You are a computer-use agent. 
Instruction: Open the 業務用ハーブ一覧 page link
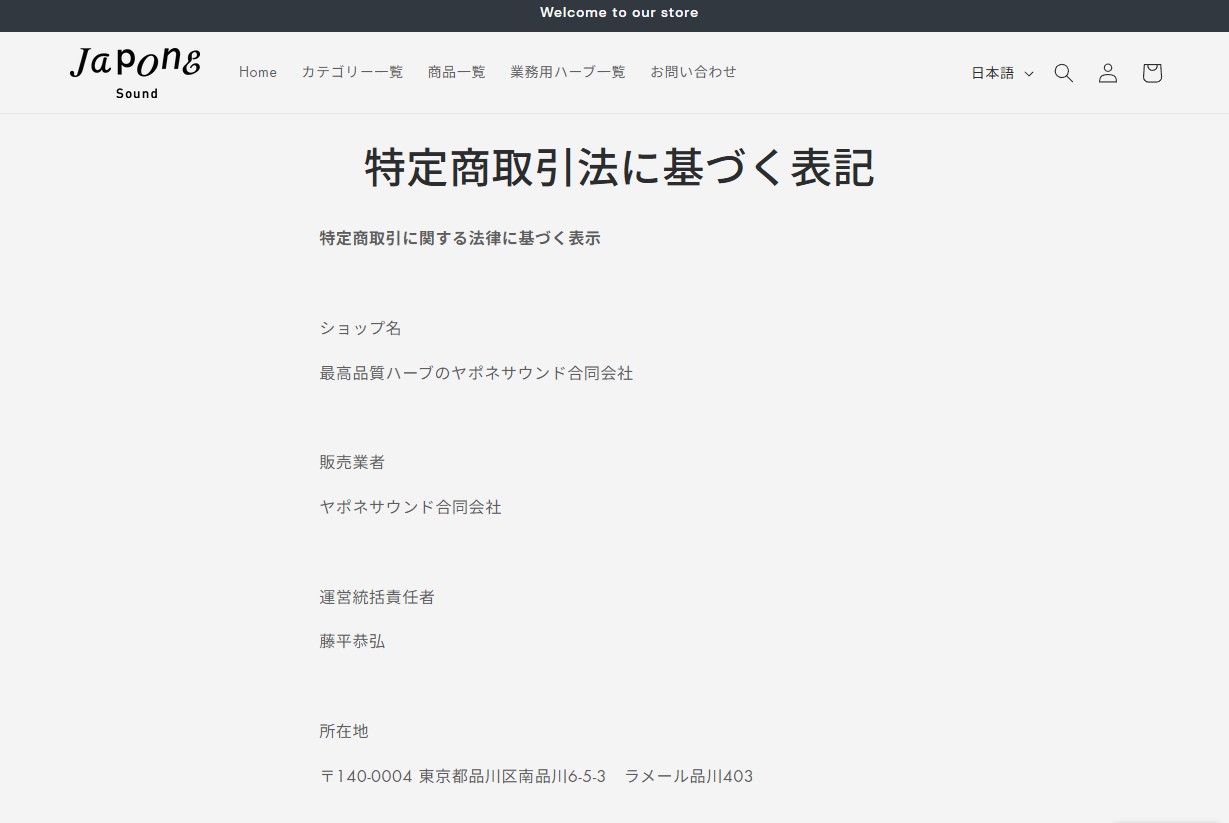click(x=566, y=72)
